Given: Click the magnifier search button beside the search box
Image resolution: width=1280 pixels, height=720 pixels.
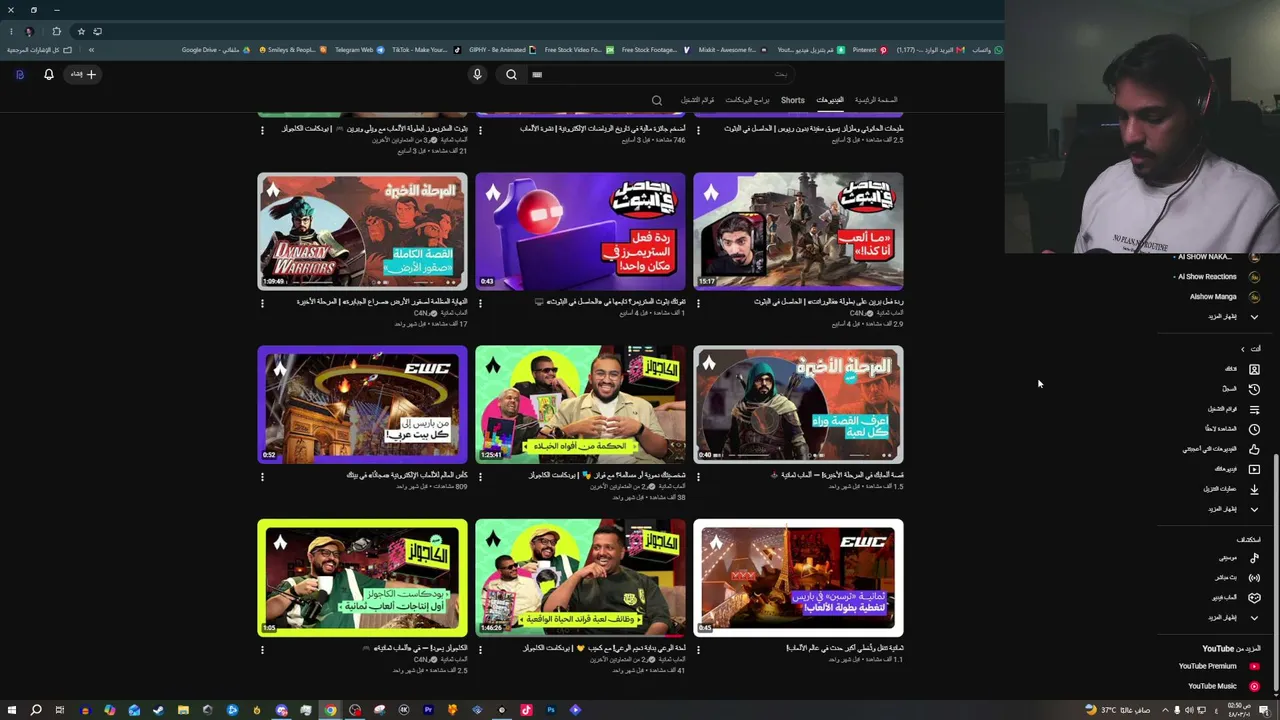Looking at the screenshot, I should click(511, 74).
